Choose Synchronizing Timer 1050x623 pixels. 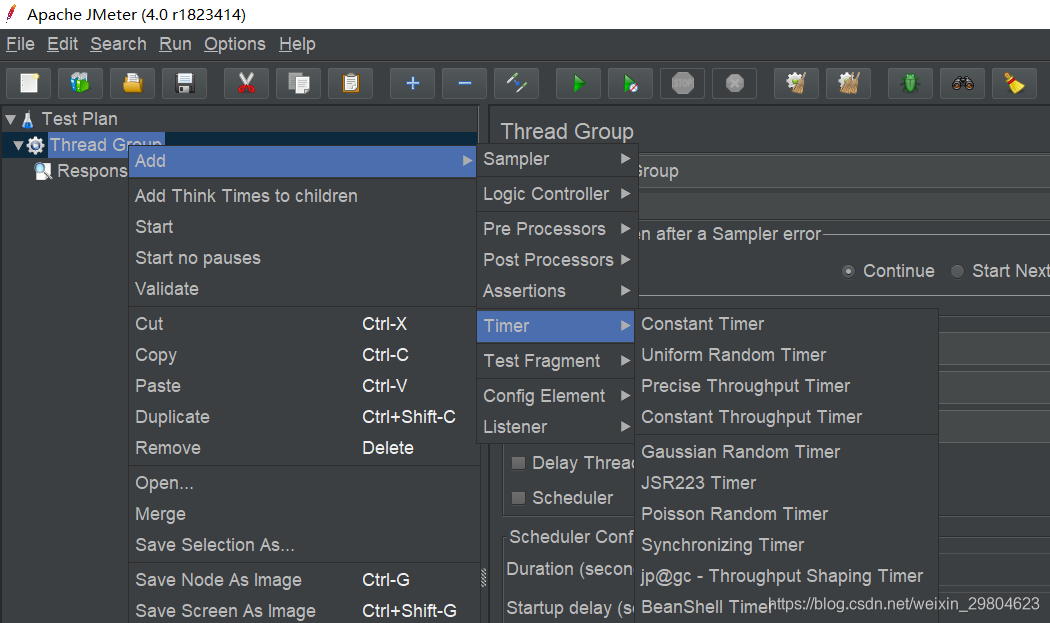pyautogui.click(x=786, y=545)
